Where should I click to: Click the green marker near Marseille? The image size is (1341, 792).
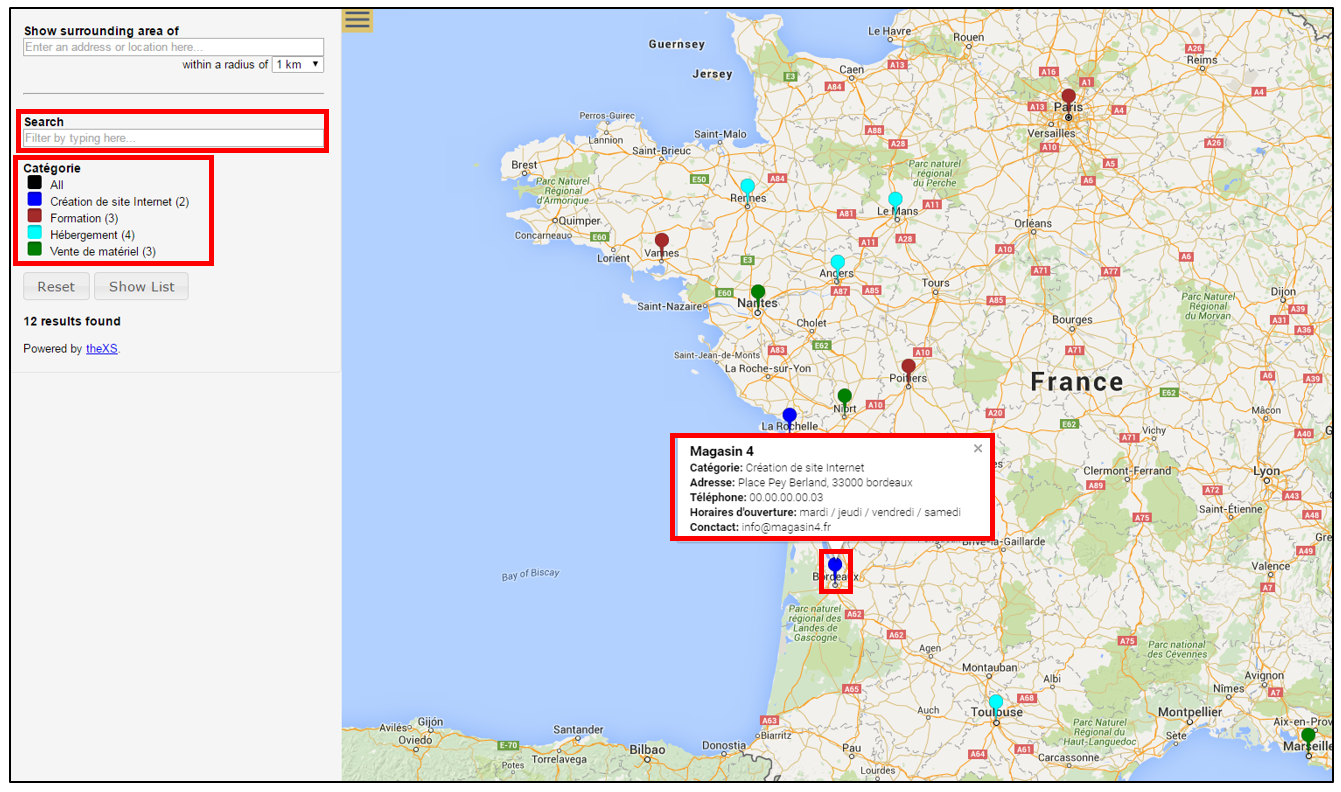click(x=1308, y=734)
